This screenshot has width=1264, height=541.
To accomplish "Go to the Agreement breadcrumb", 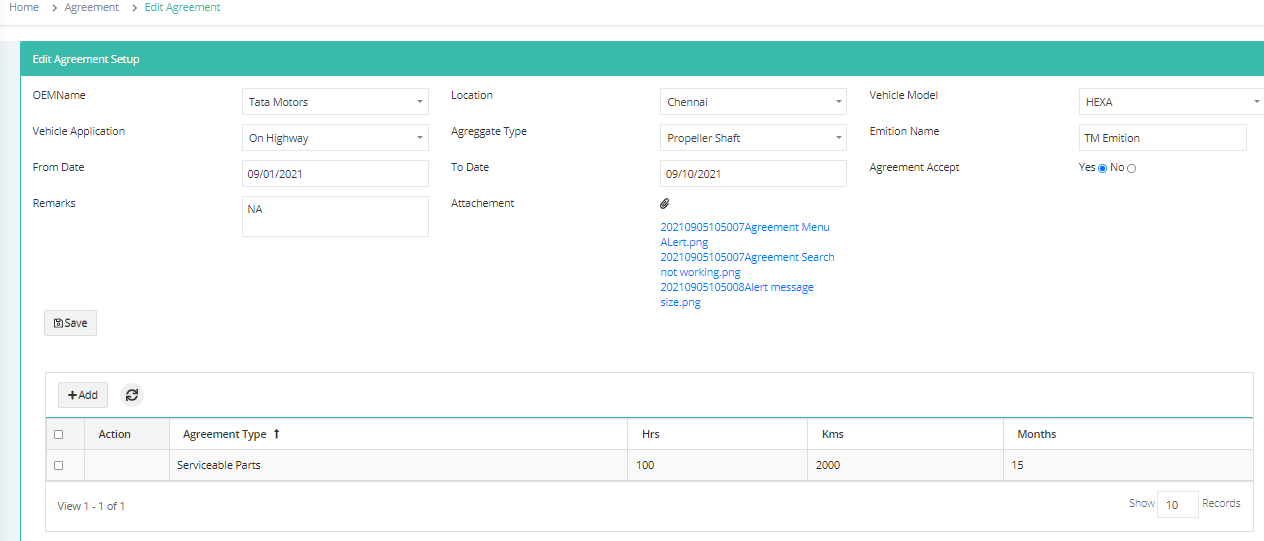I will 91,7.
